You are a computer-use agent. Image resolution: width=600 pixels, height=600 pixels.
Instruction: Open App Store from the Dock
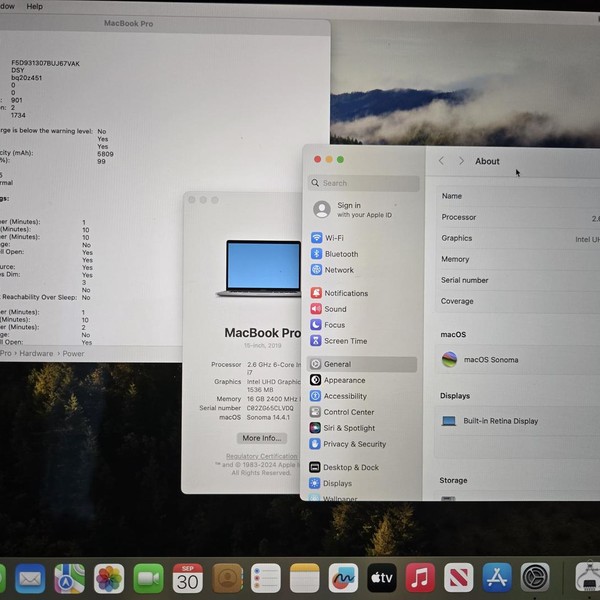pos(497,577)
